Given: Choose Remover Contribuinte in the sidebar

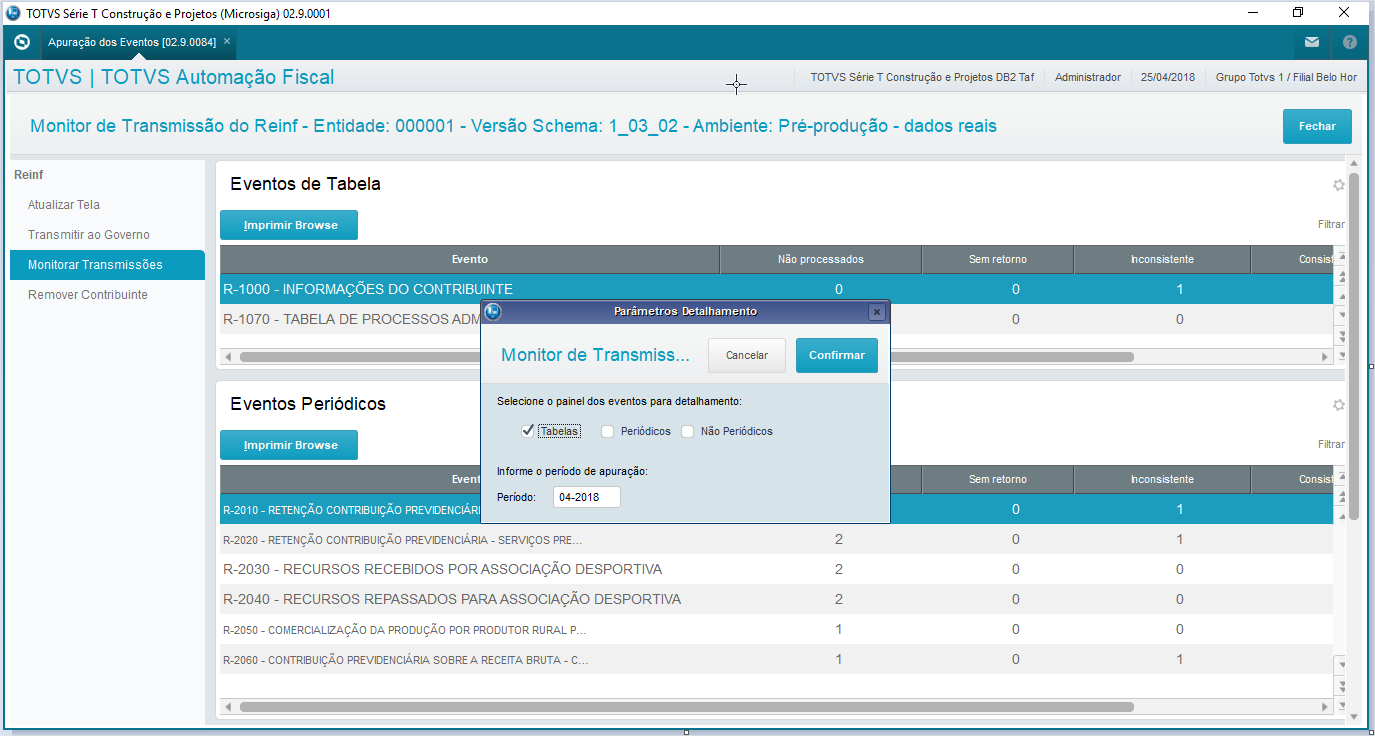Looking at the screenshot, I should tap(88, 295).
